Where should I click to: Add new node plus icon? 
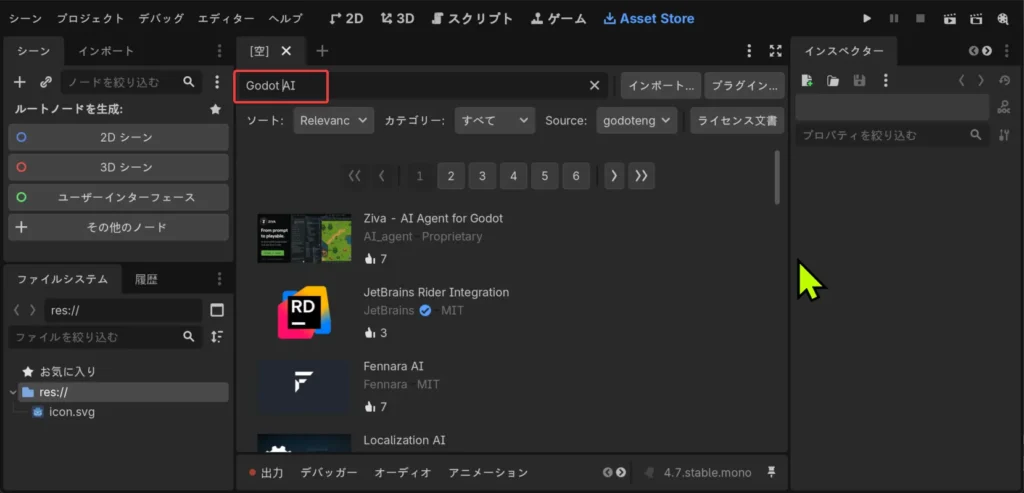pyautogui.click(x=20, y=82)
